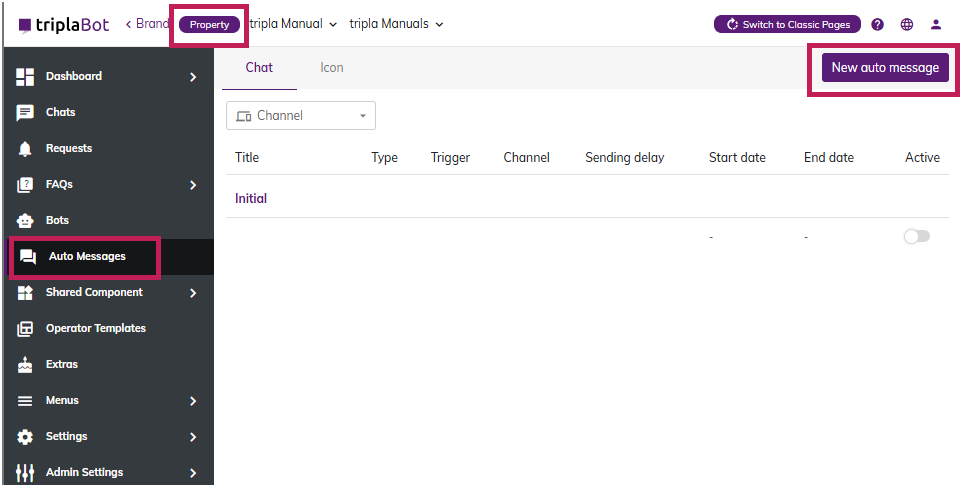Open the help question mark icon
Viewport: 964px width, 486px height.
877,24
